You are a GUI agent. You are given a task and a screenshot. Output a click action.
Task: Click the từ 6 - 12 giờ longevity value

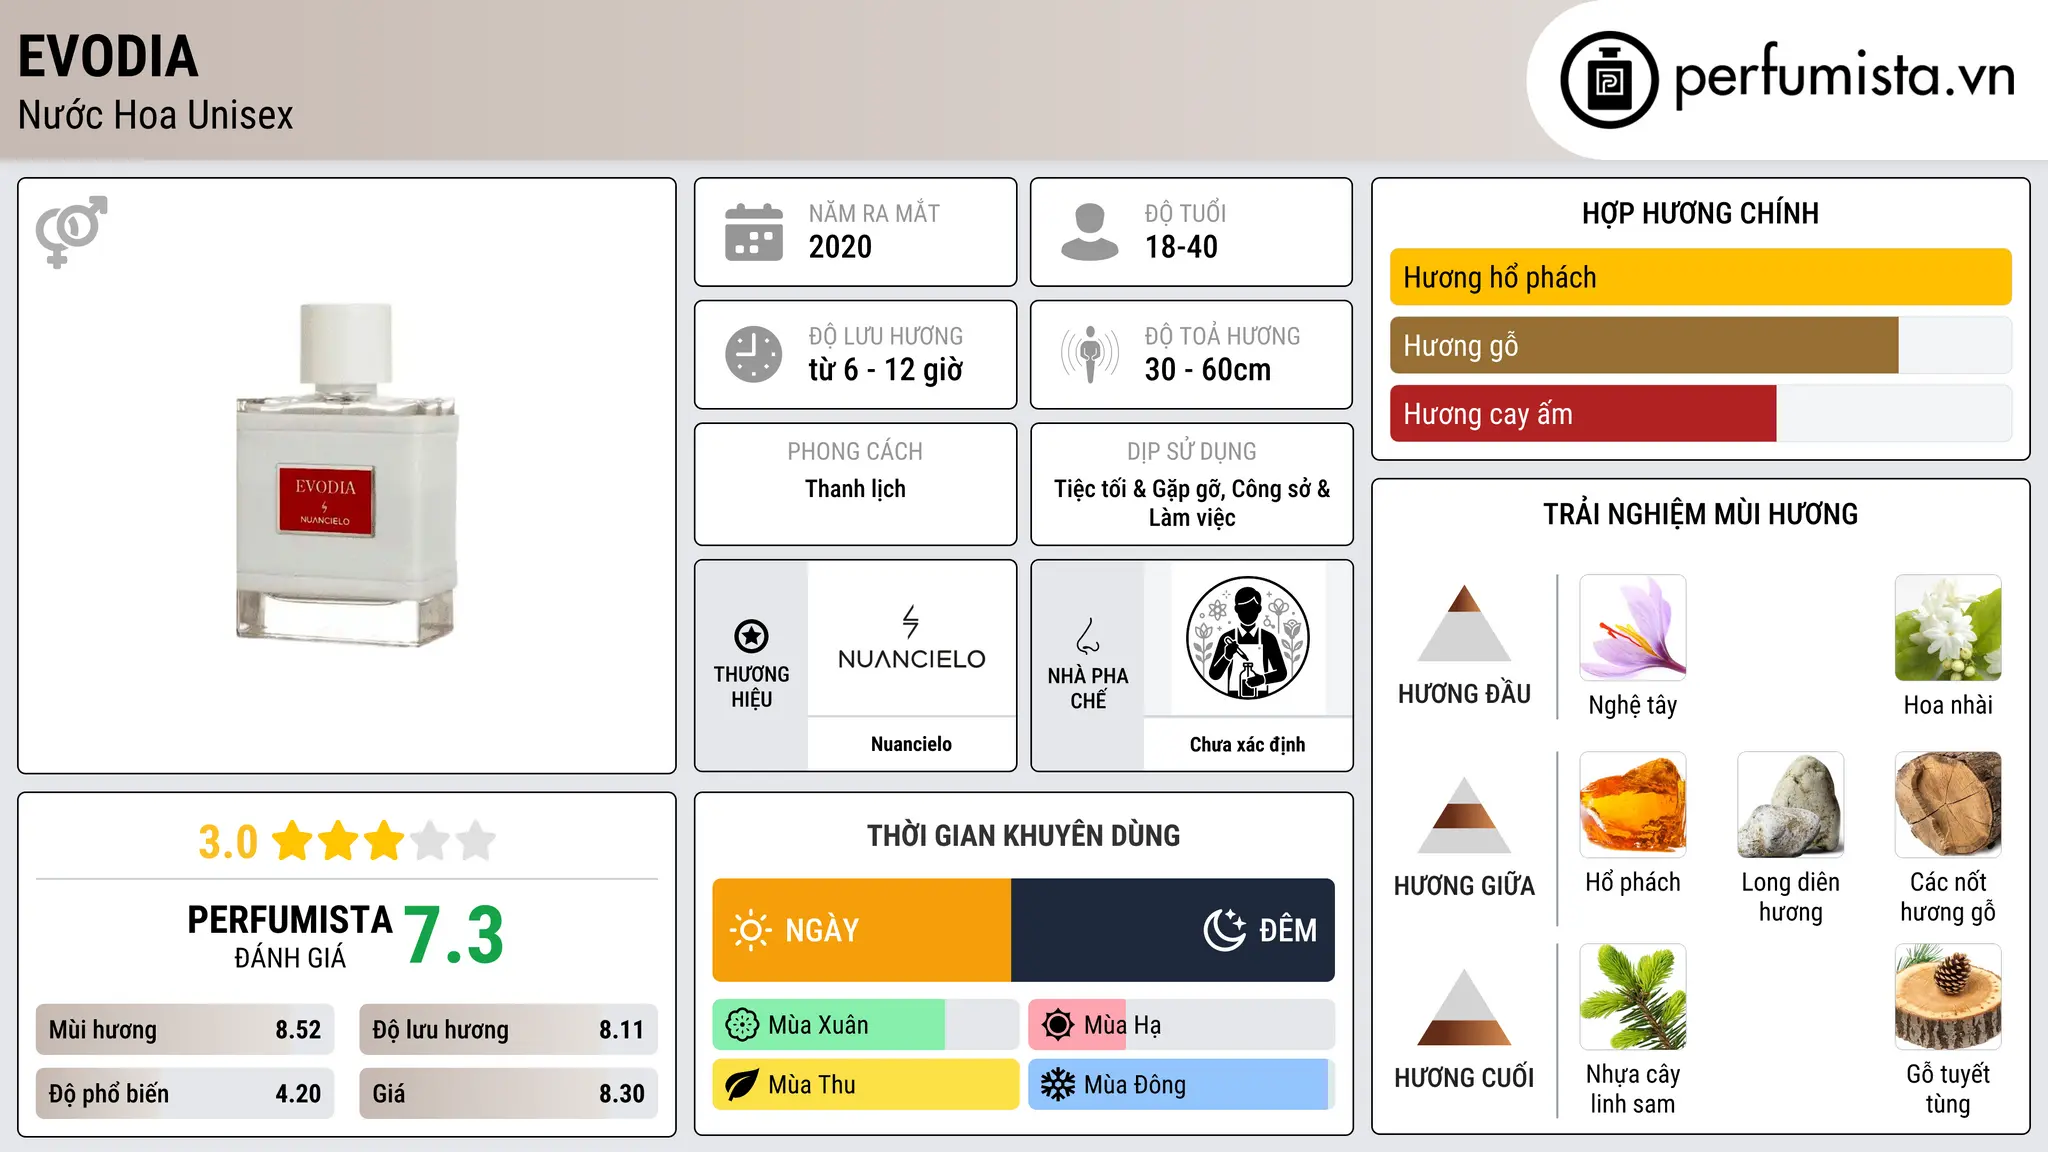(885, 370)
